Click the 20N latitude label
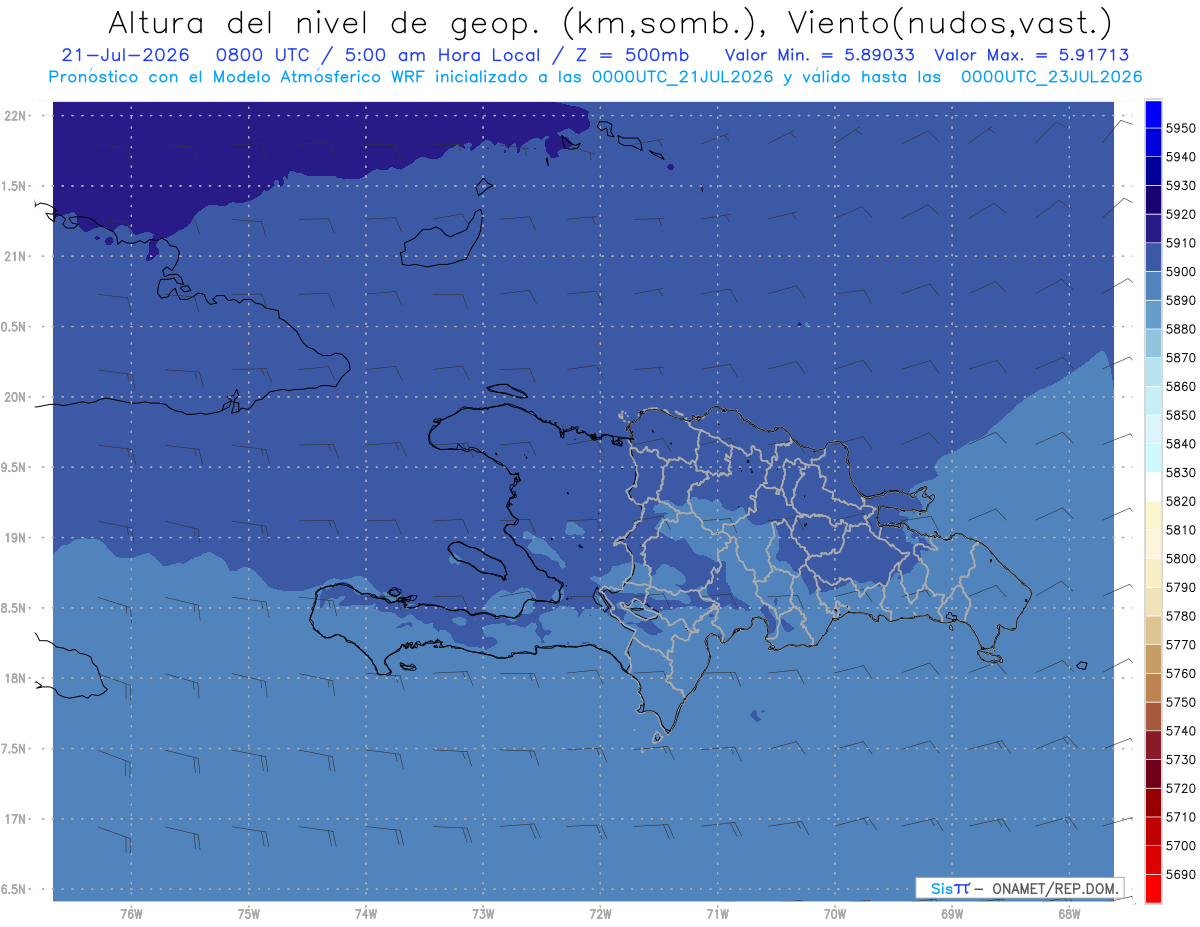This screenshot has width=1200, height=927. click(17, 397)
